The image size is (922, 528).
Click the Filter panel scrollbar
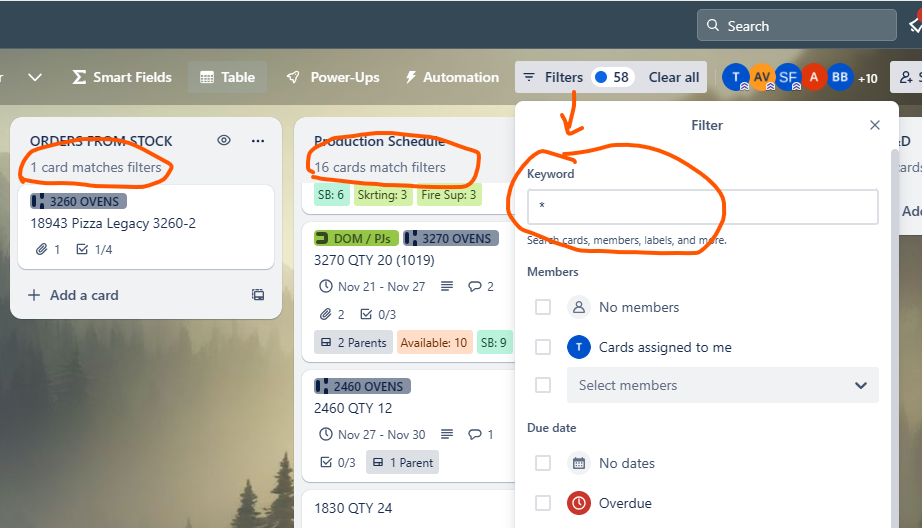[x=895, y=338]
